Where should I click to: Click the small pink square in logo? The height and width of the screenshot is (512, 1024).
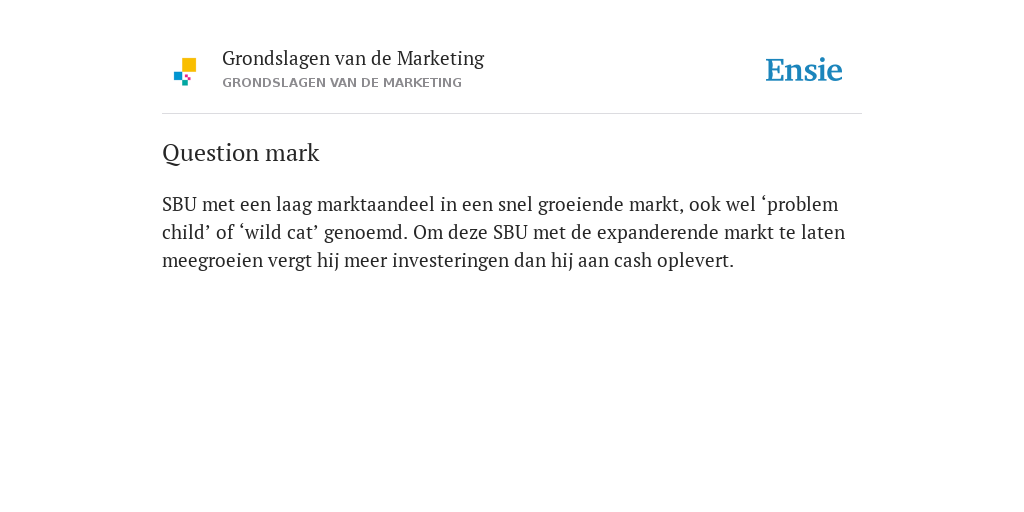pyautogui.click(x=187, y=77)
